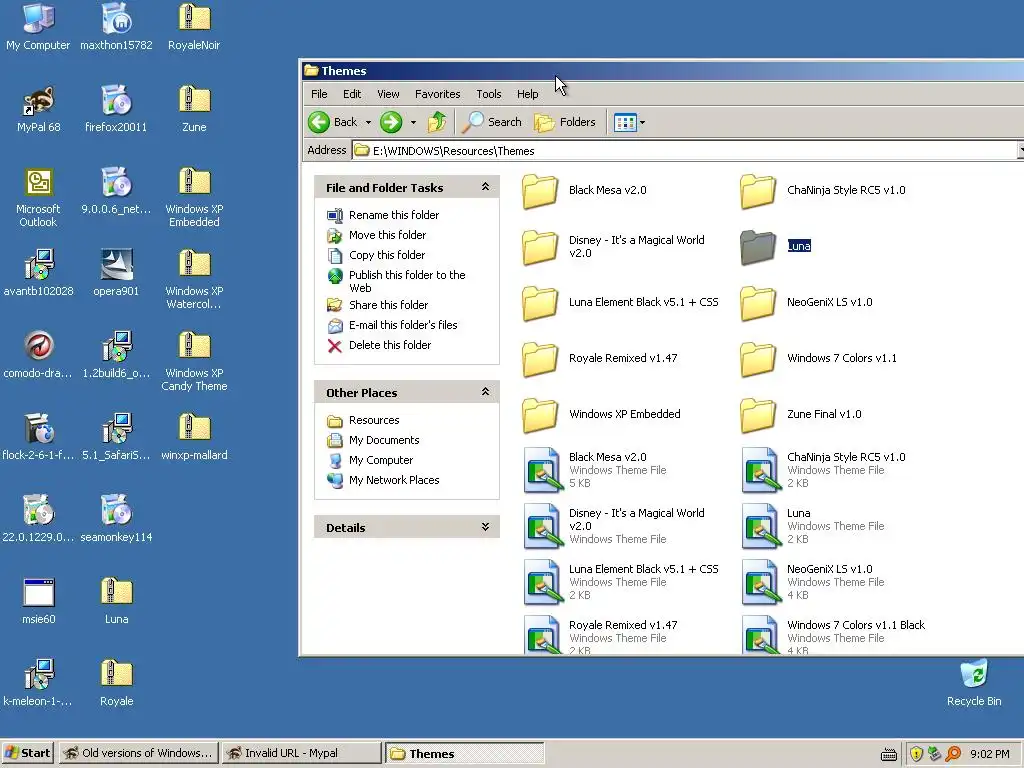Go up one folder level icon

[x=437, y=122]
